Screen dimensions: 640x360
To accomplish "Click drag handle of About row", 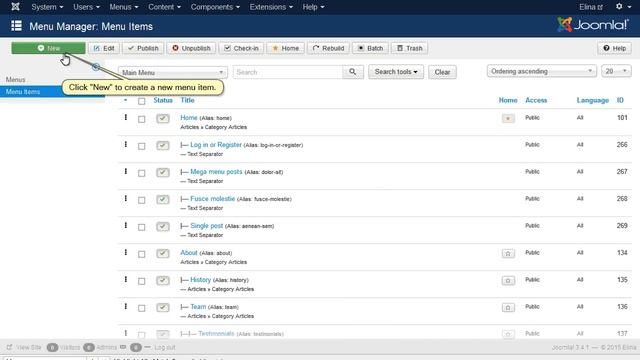I will click(x=126, y=252).
